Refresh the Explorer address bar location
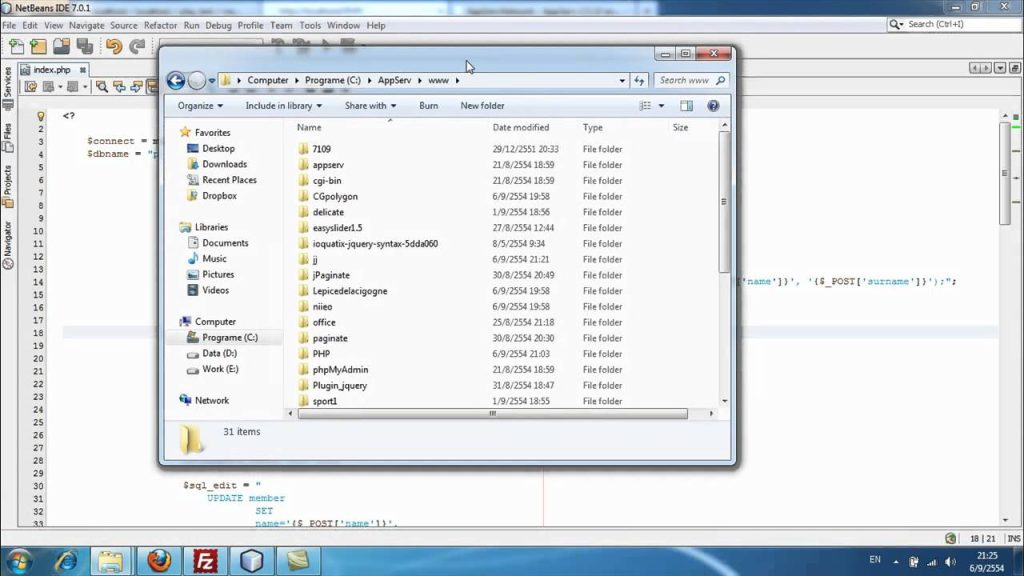 point(639,80)
